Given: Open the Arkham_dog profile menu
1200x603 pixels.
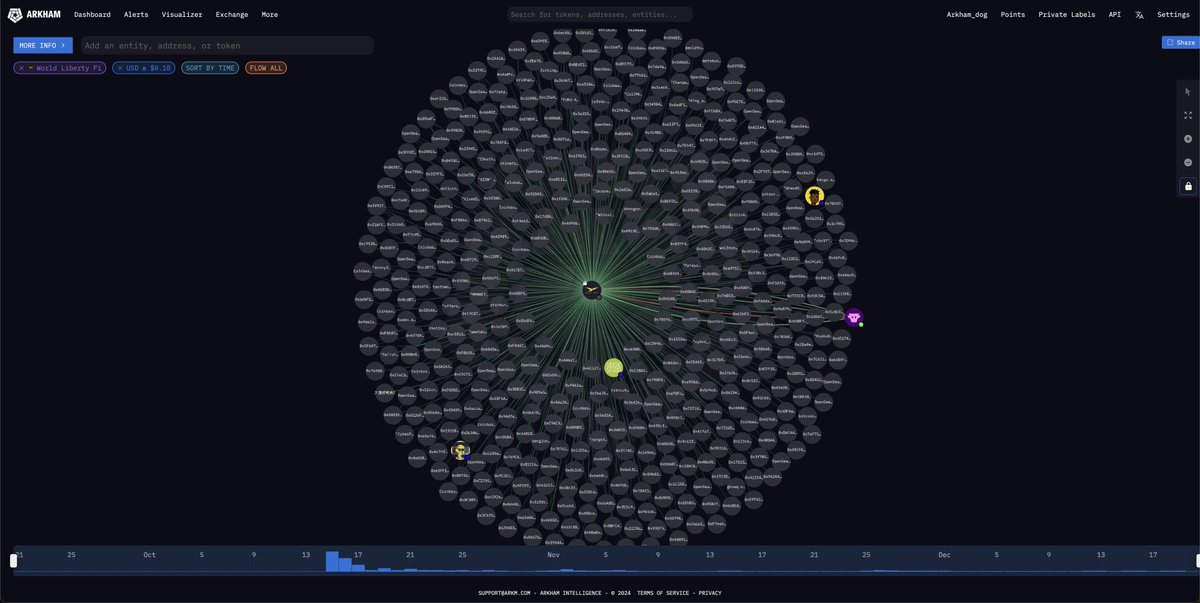Looking at the screenshot, I should 966,15.
